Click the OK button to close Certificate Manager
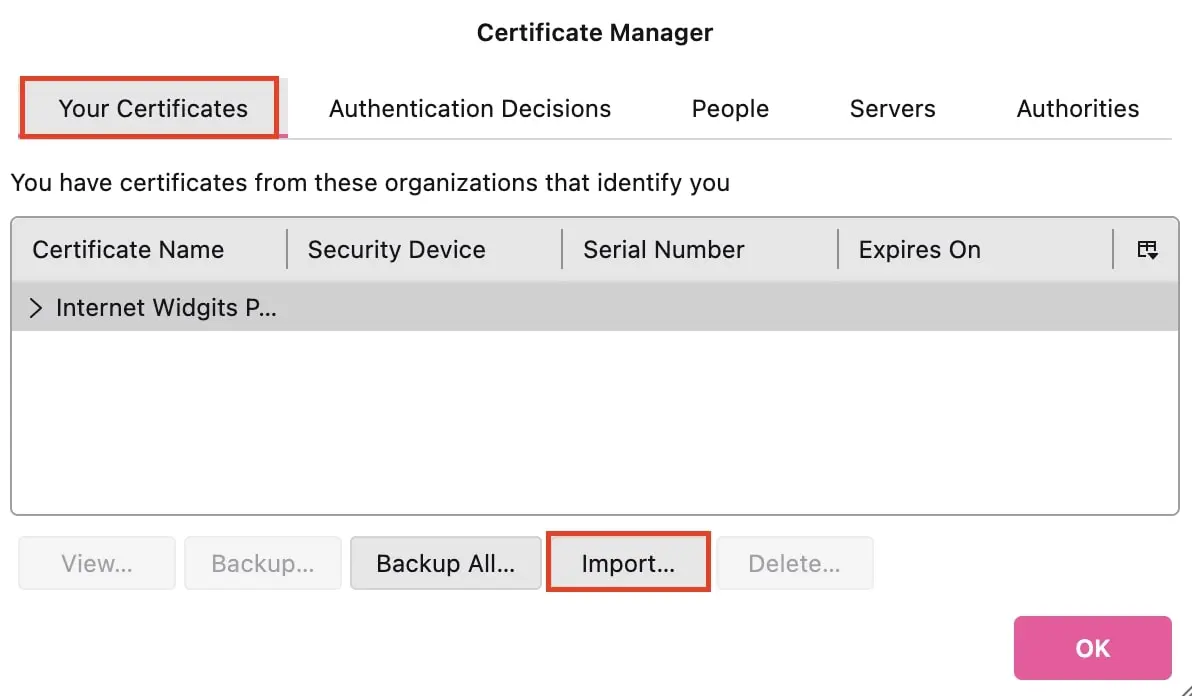1192x696 pixels. tap(1092, 648)
